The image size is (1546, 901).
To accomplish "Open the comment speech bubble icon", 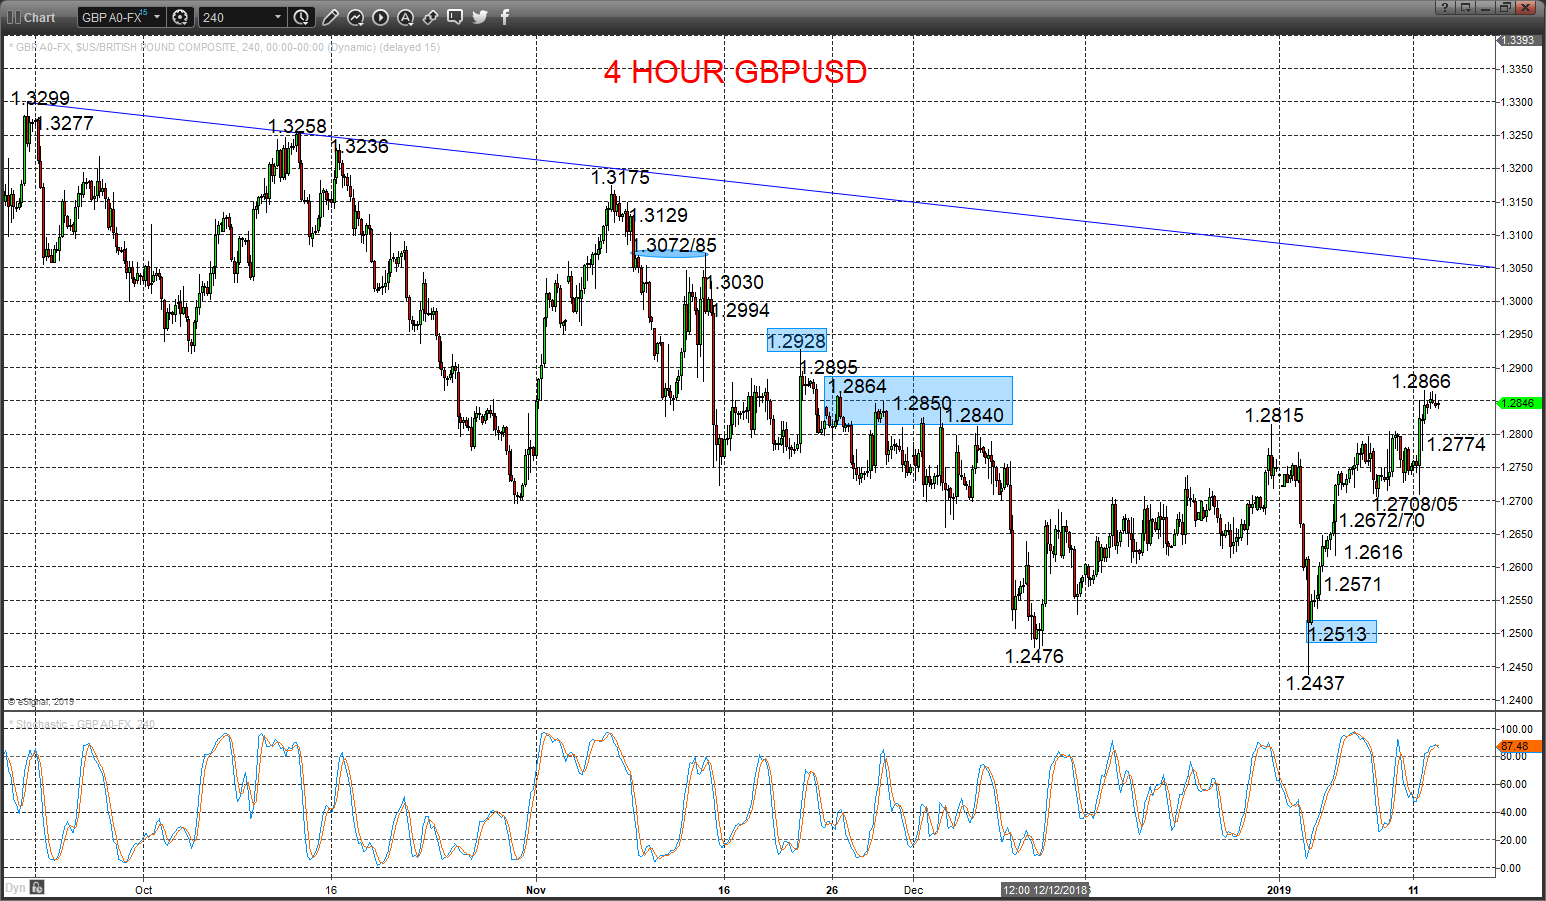I will coord(455,17).
